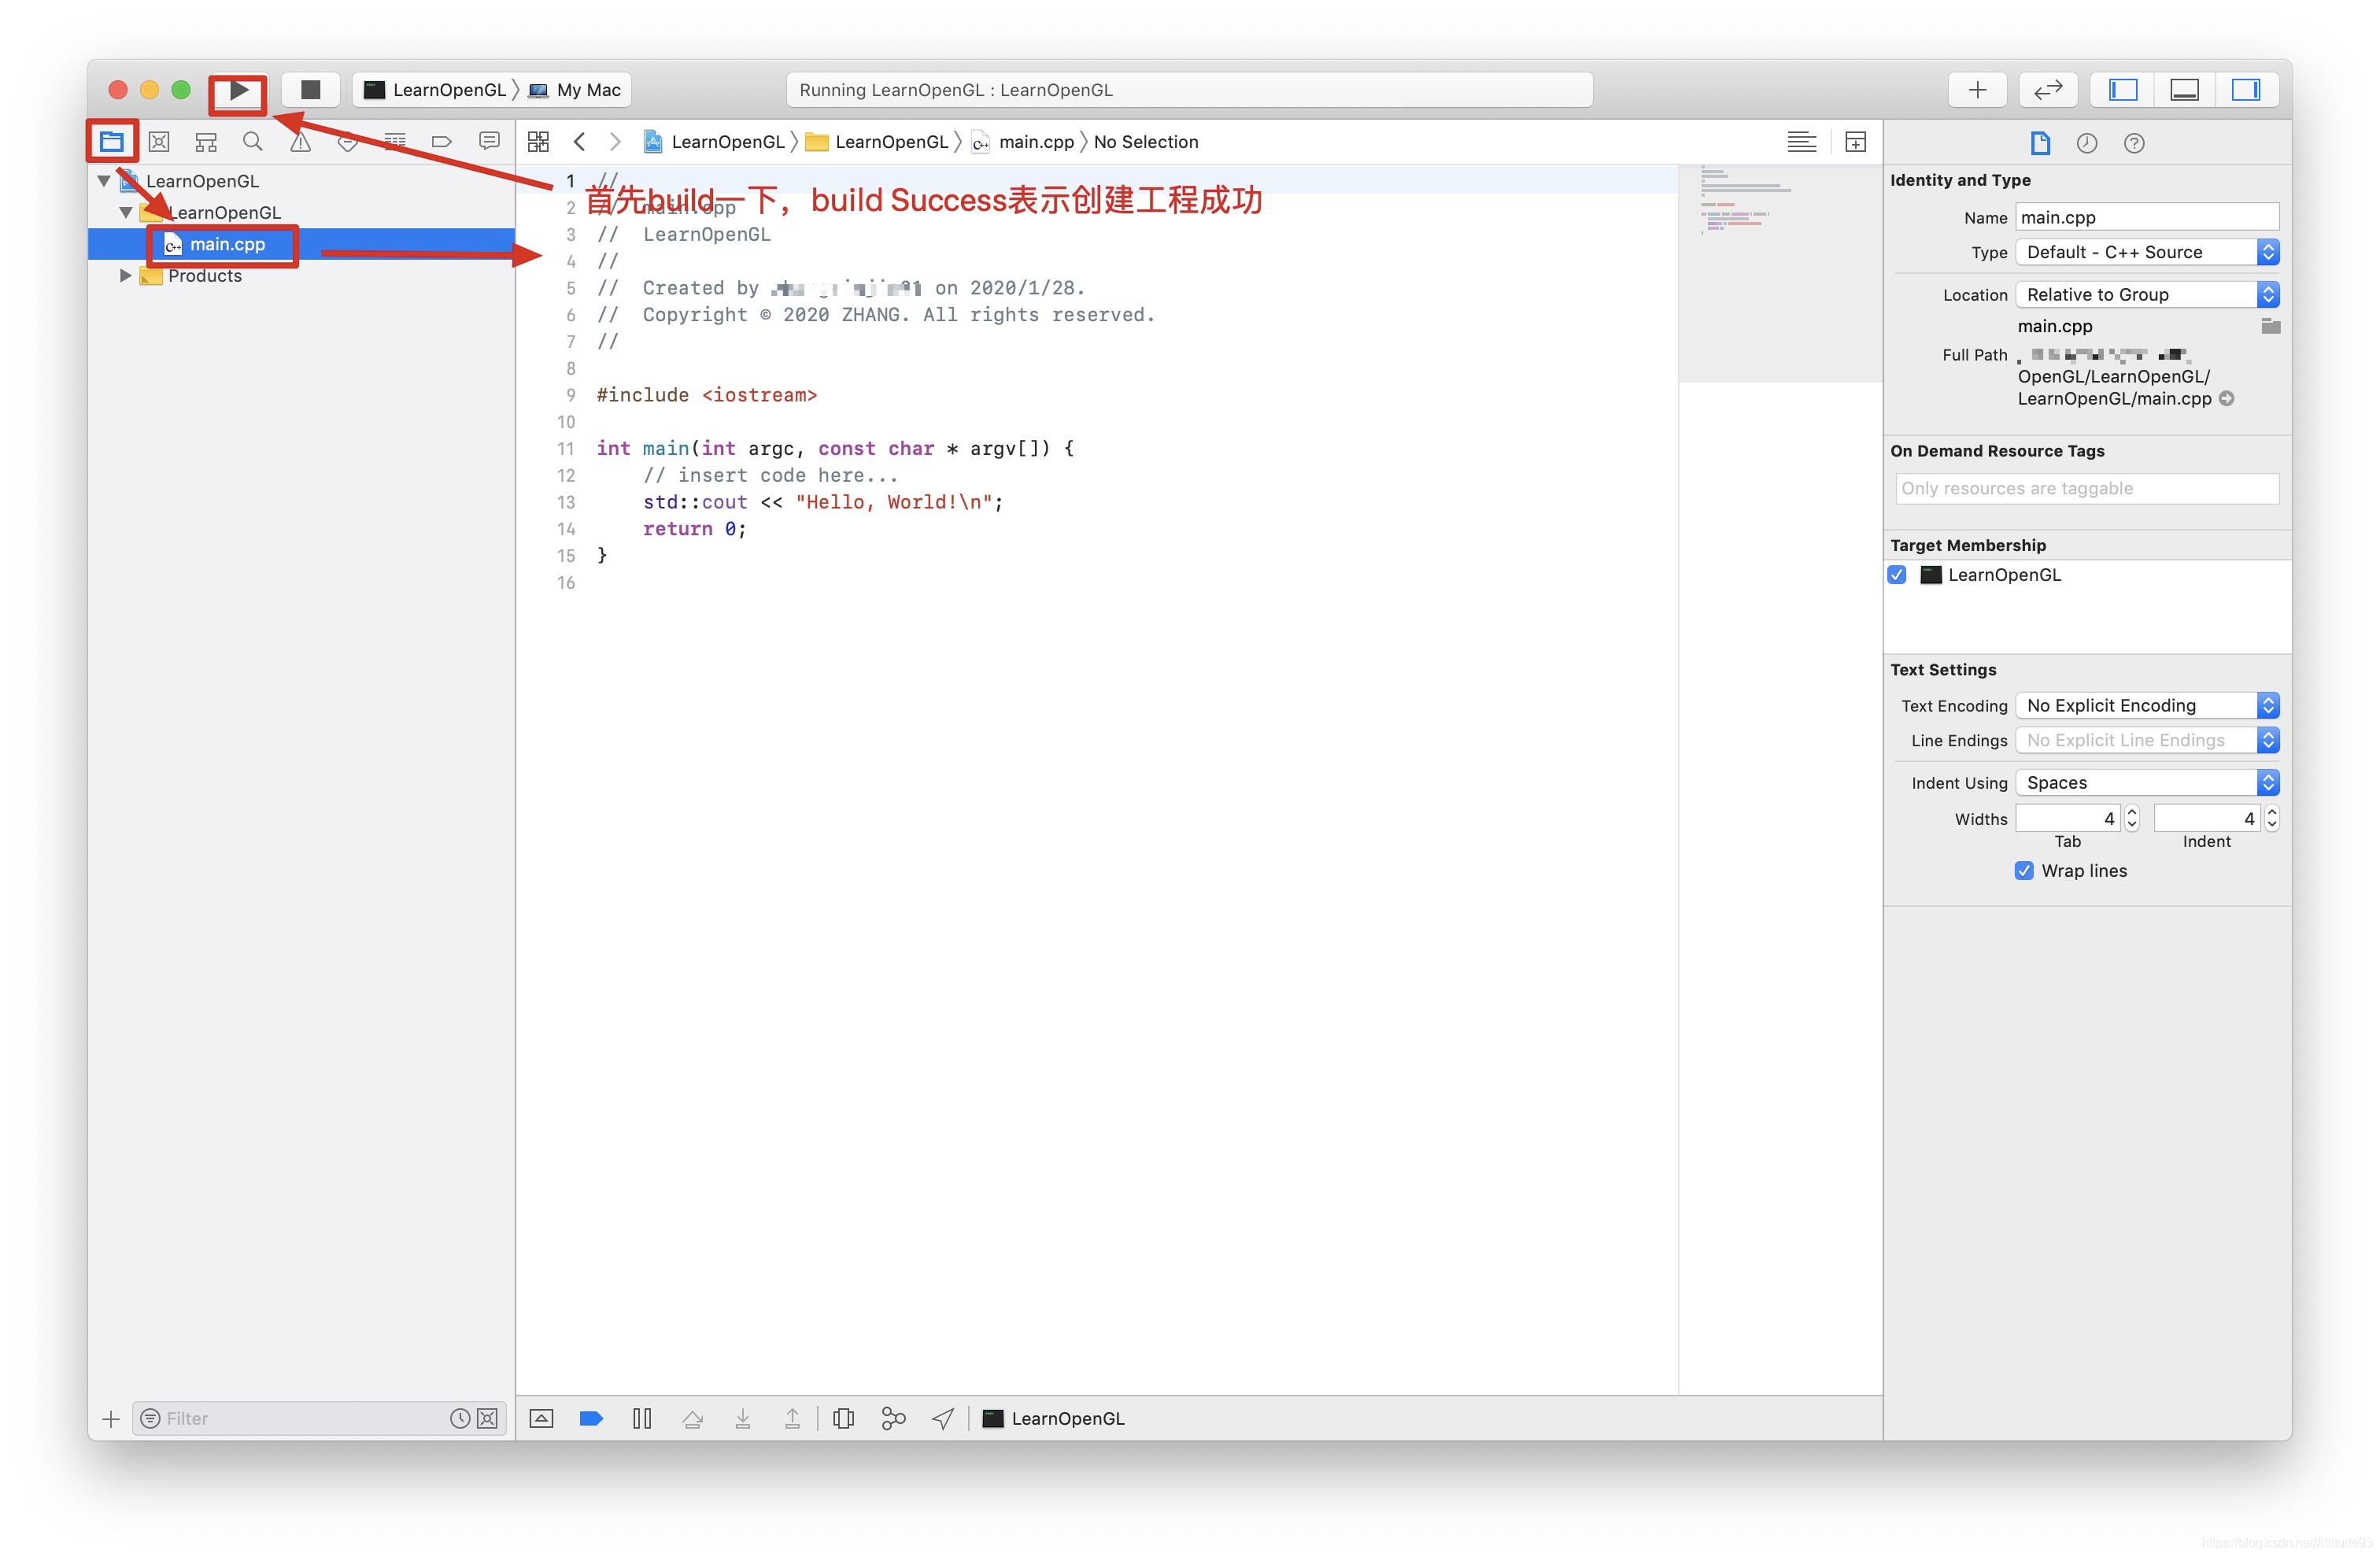
Task: Uncheck LearnOpenGL target membership checkbox
Action: [x=1897, y=575]
